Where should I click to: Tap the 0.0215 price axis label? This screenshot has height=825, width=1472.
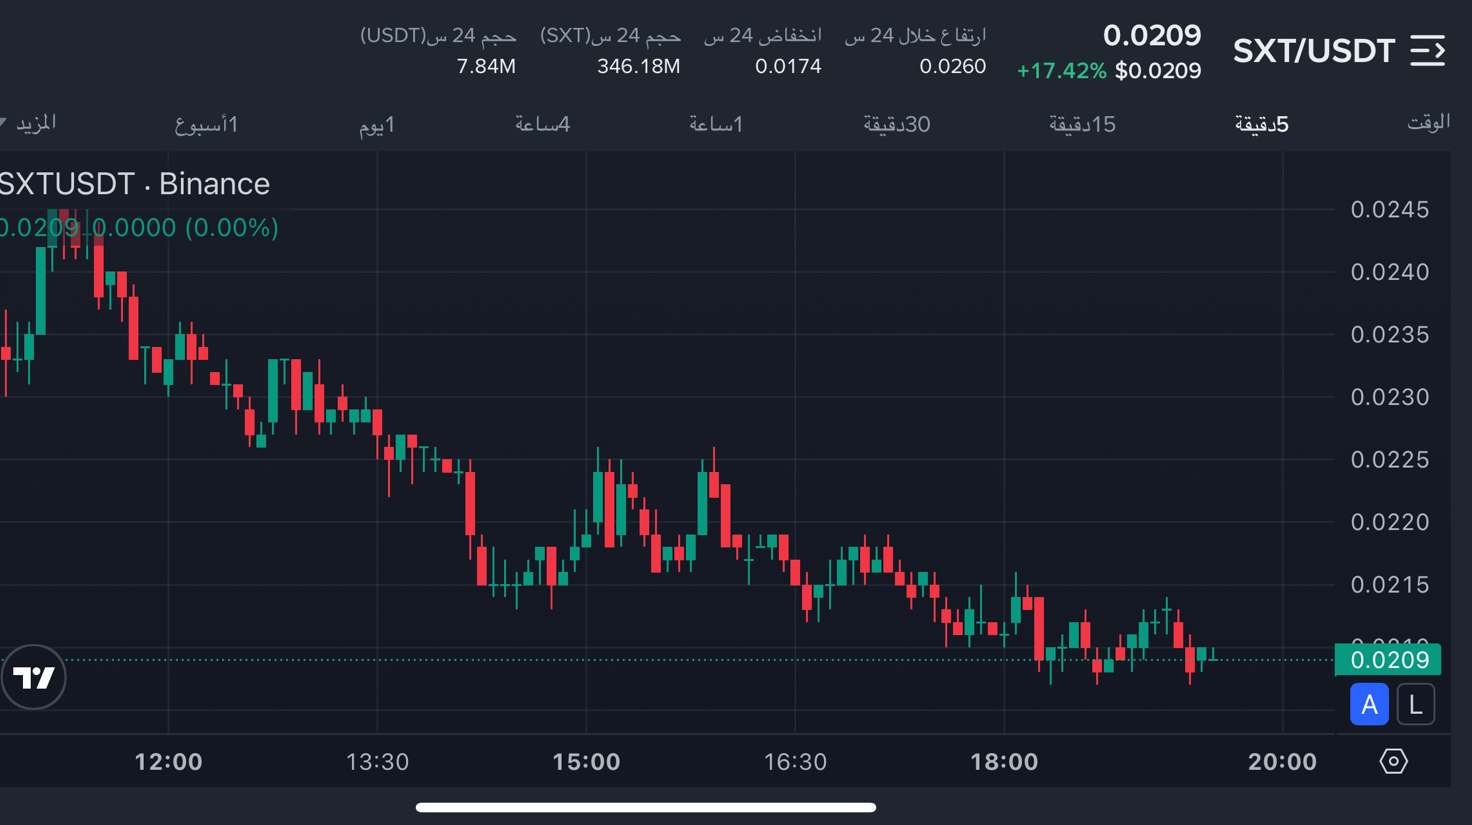(1389, 585)
